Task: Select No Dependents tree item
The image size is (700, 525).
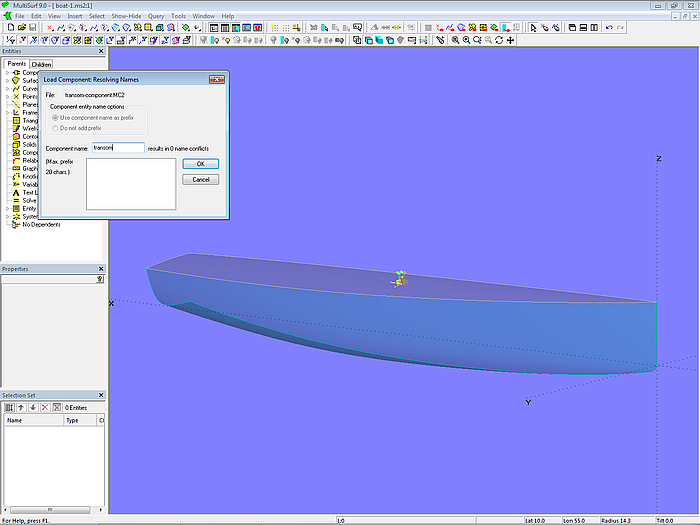Action: [x=40, y=224]
